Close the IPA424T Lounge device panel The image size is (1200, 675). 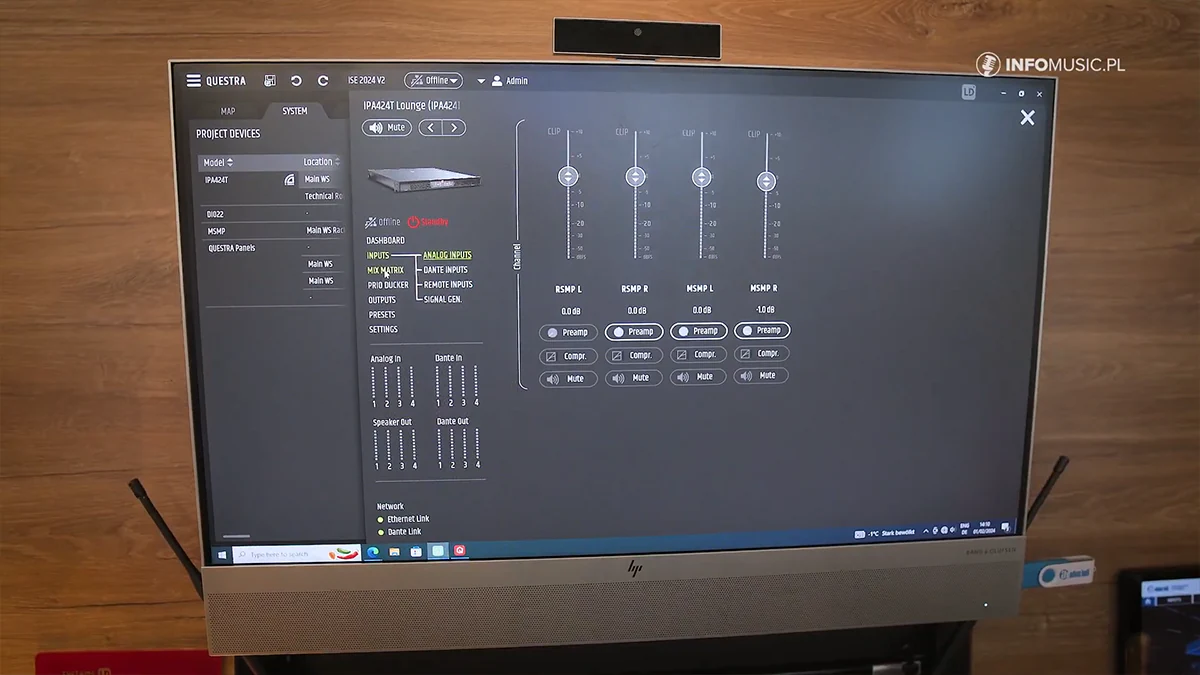(x=1027, y=118)
